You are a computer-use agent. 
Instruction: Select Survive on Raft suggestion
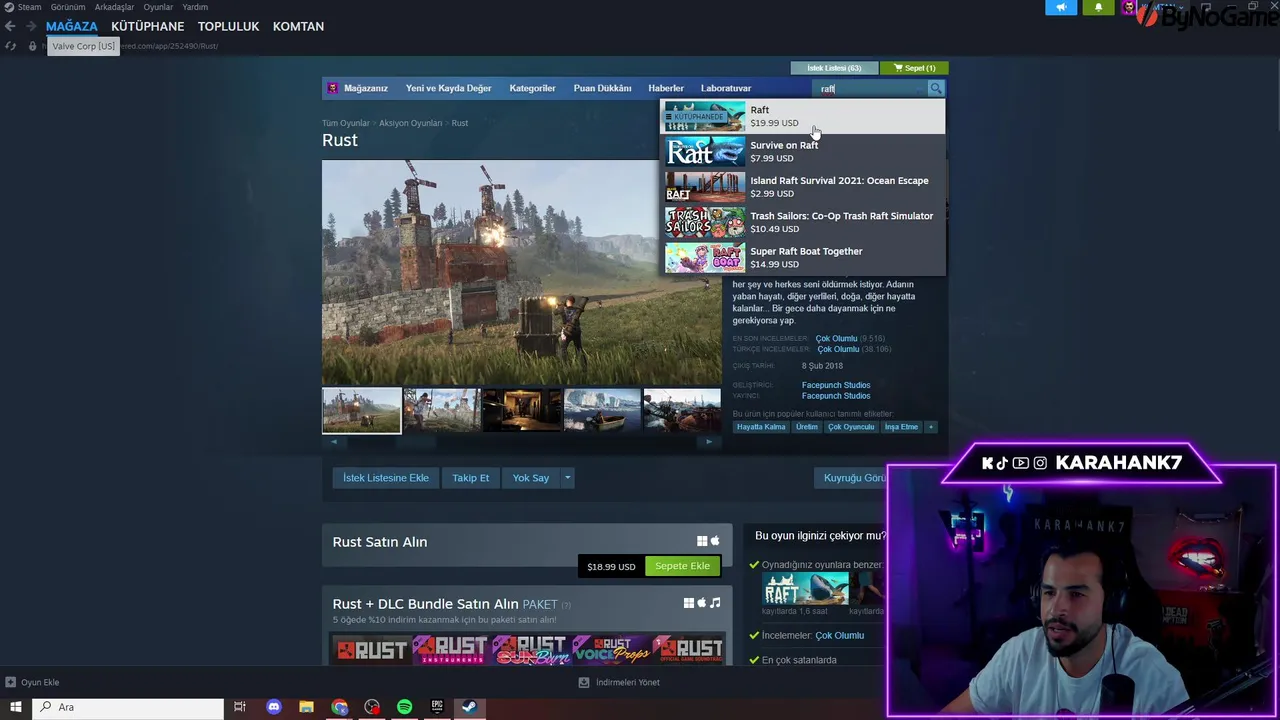coord(803,152)
